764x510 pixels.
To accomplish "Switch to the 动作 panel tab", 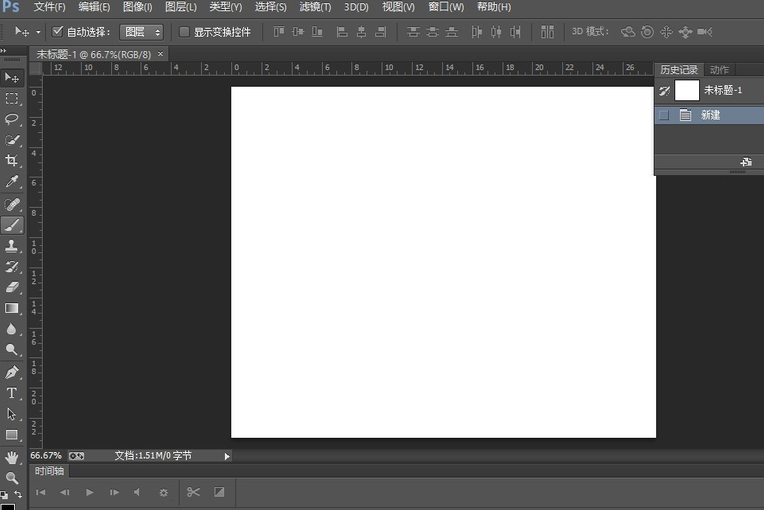I will 719,70.
